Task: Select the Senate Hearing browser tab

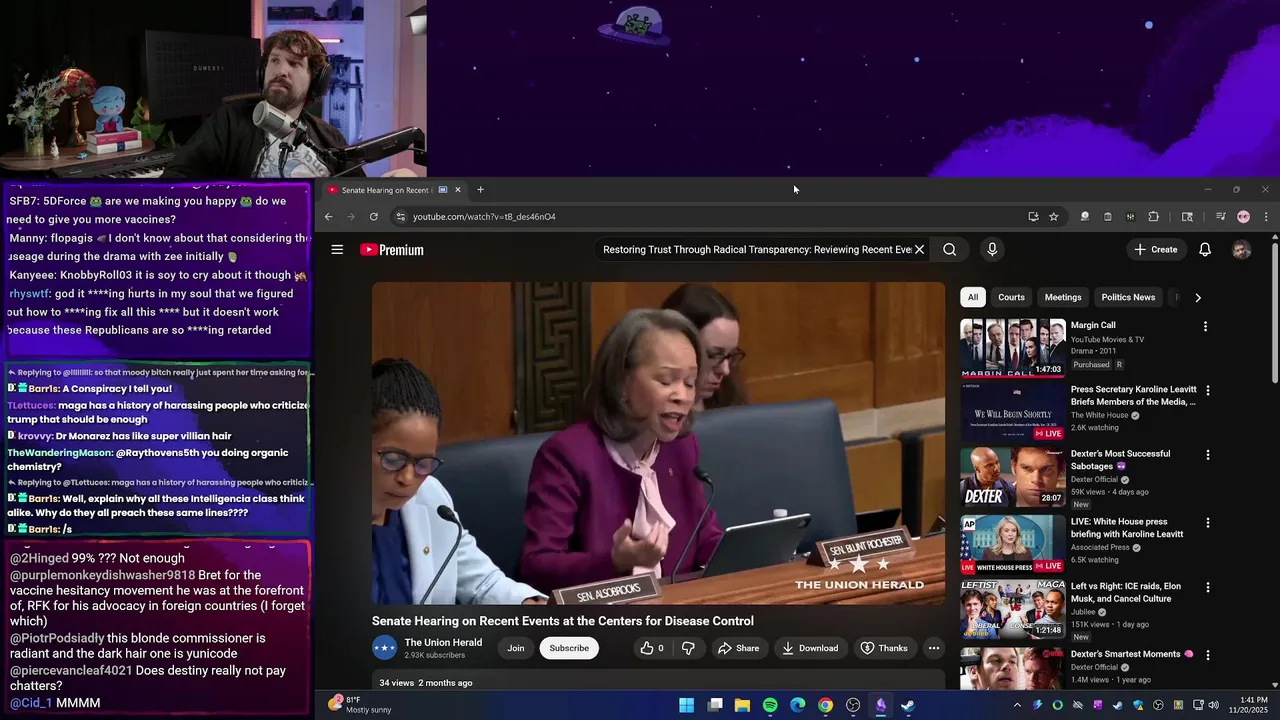Action: [393, 190]
